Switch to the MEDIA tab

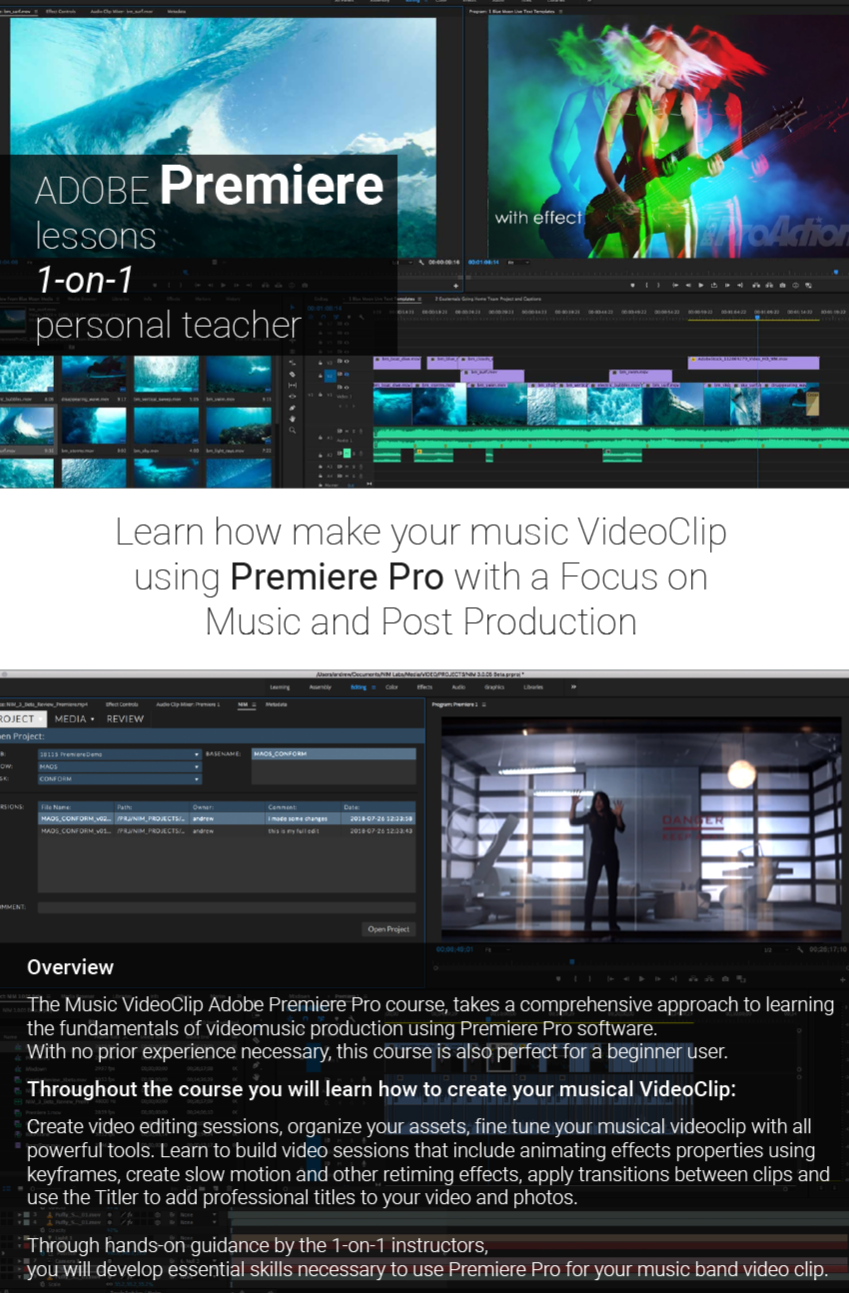pyautogui.click(x=74, y=718)
